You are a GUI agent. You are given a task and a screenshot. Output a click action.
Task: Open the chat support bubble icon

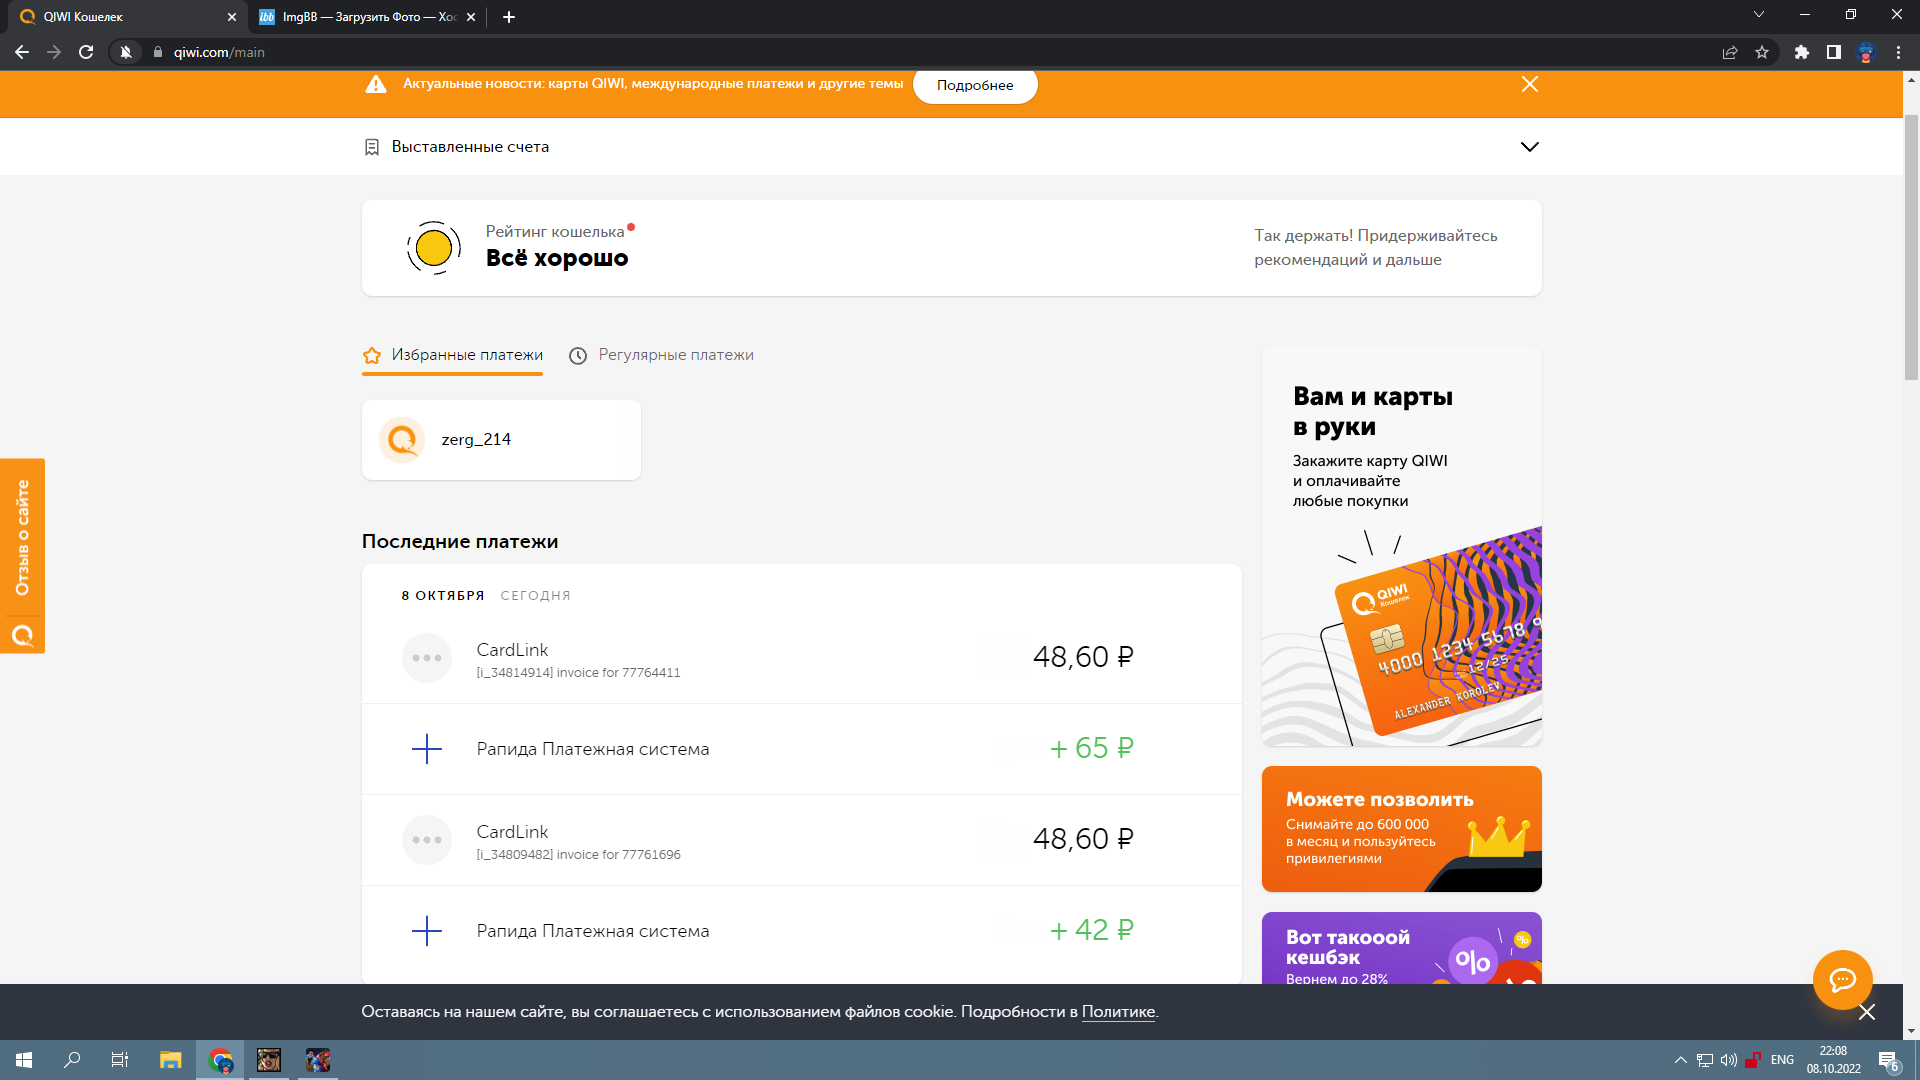click(1842, 980)
